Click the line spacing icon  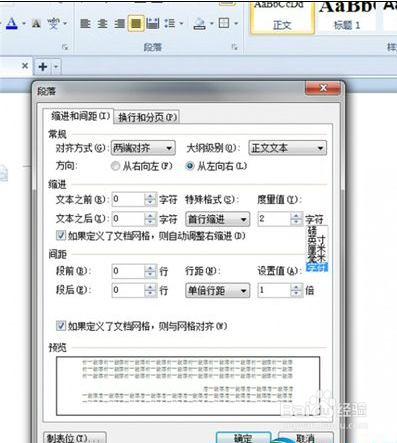click(169, 23)
